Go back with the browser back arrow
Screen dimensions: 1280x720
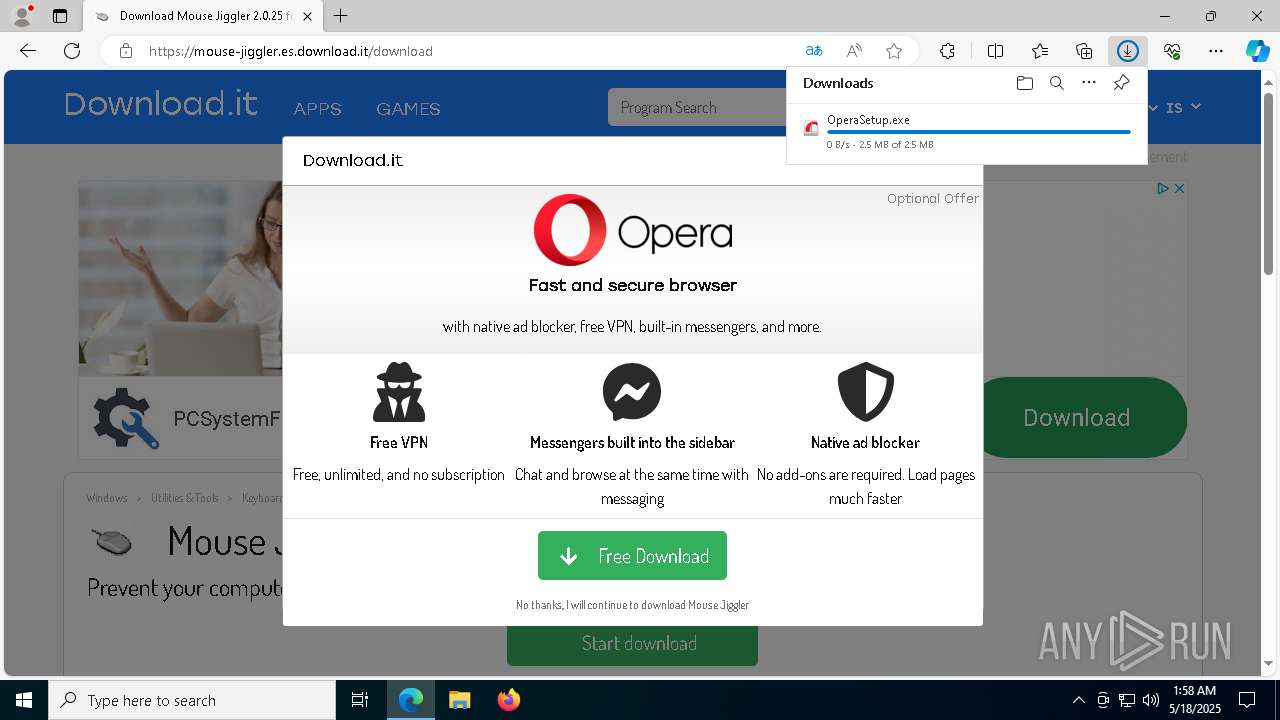[x=28, y=51]
